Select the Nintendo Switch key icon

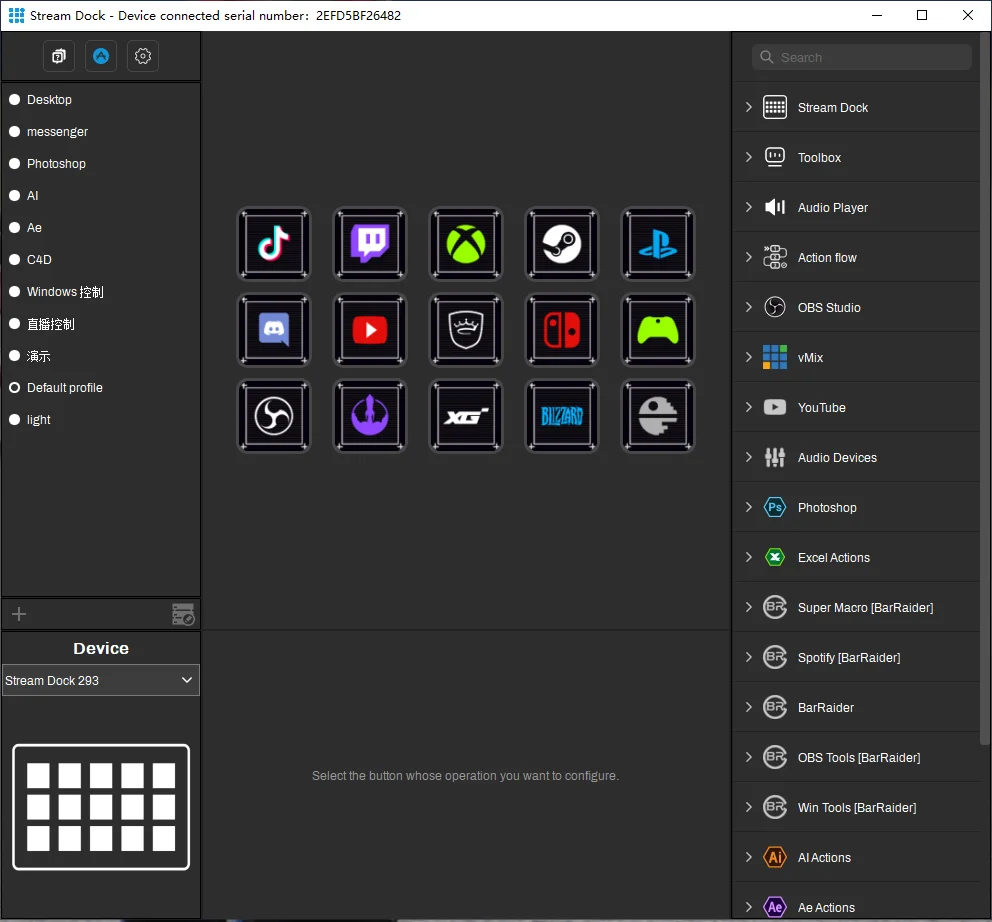(561, 330)
